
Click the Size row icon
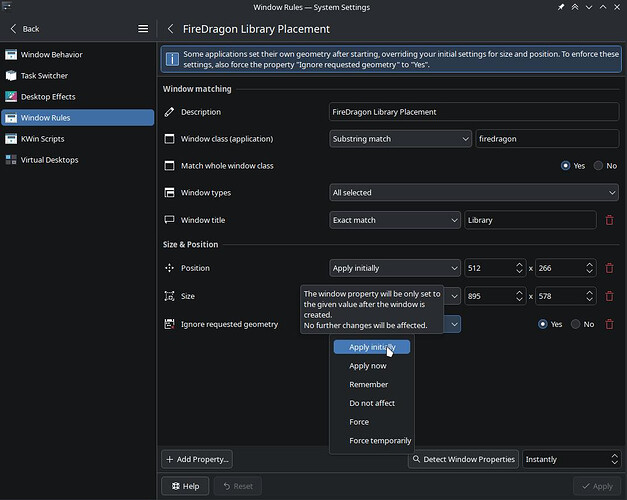pos(170,296)
